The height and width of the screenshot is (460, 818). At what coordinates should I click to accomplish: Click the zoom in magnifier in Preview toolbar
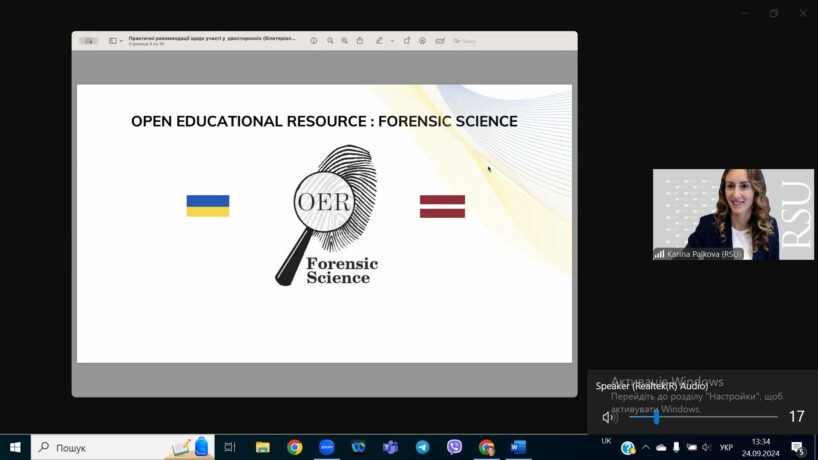345,41
